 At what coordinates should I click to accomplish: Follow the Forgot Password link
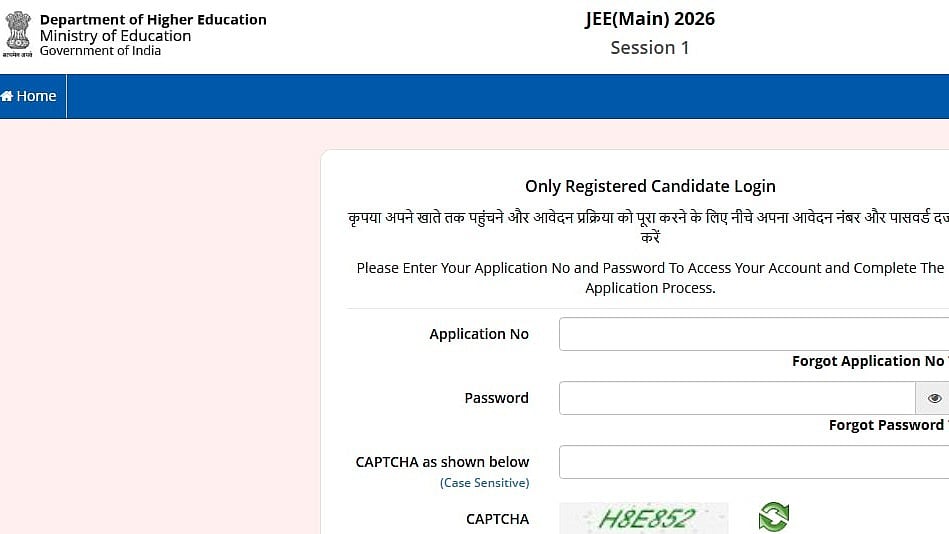pyautogui.click(x=886, y=425)
